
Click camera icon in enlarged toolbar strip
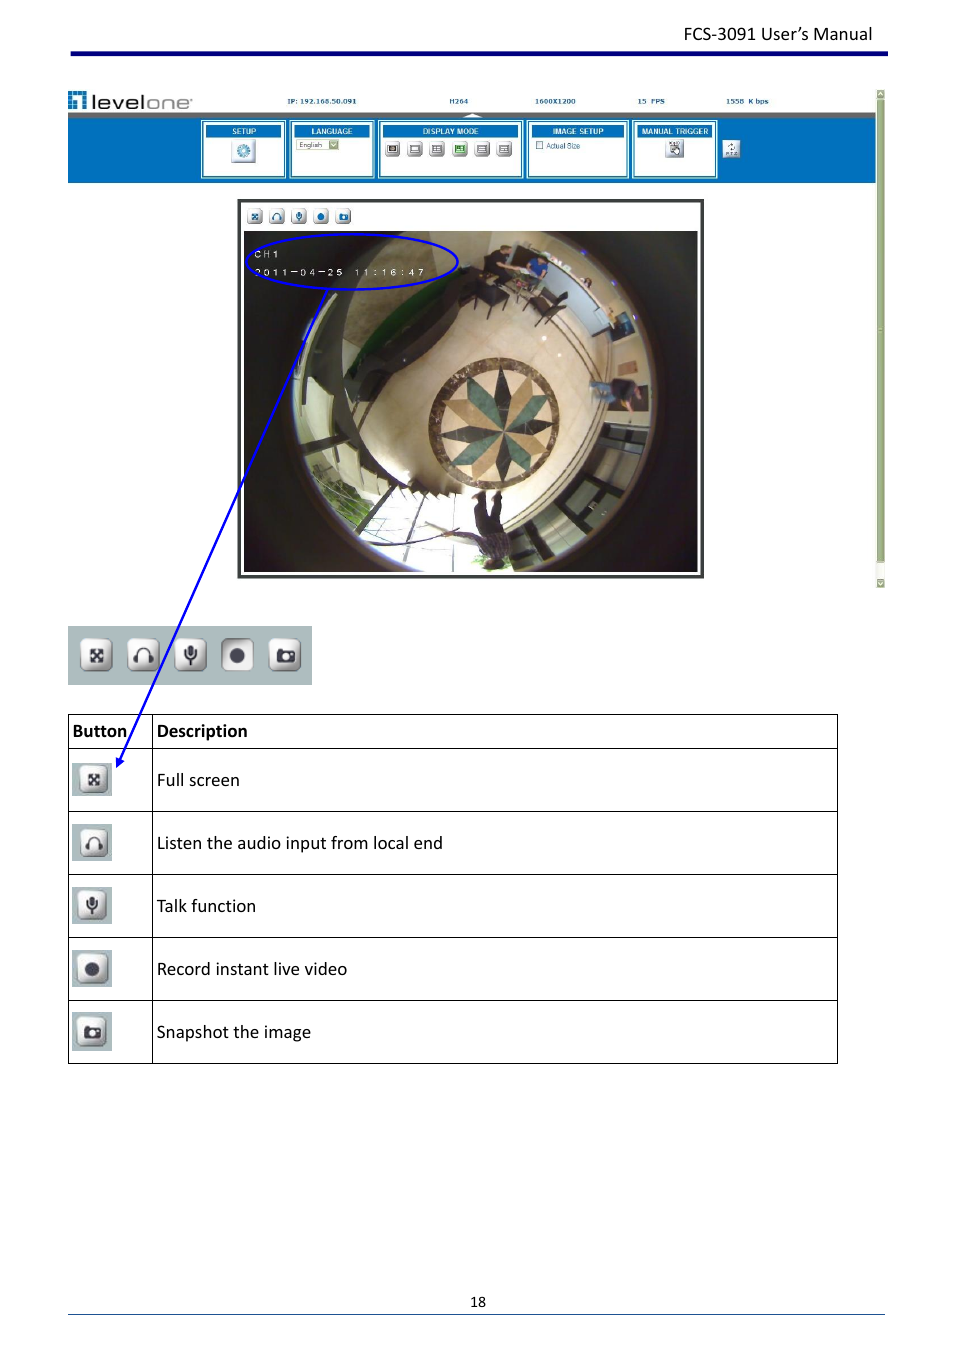click(285, 656)
